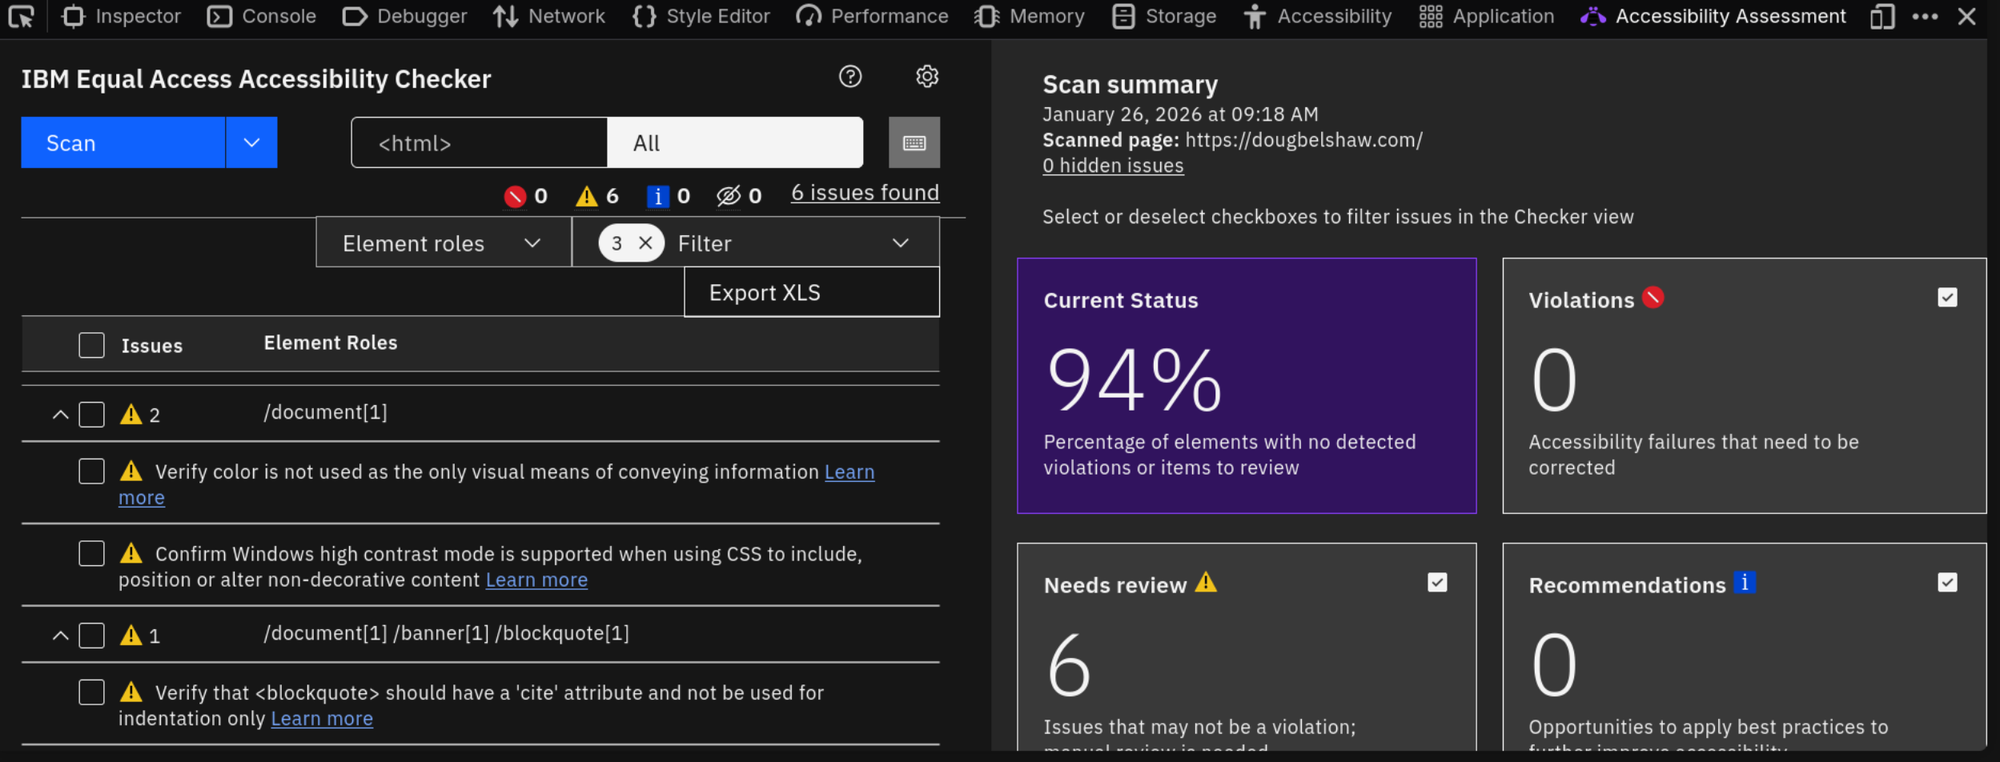Toggle responsive design mode icon

point(1882,16)
